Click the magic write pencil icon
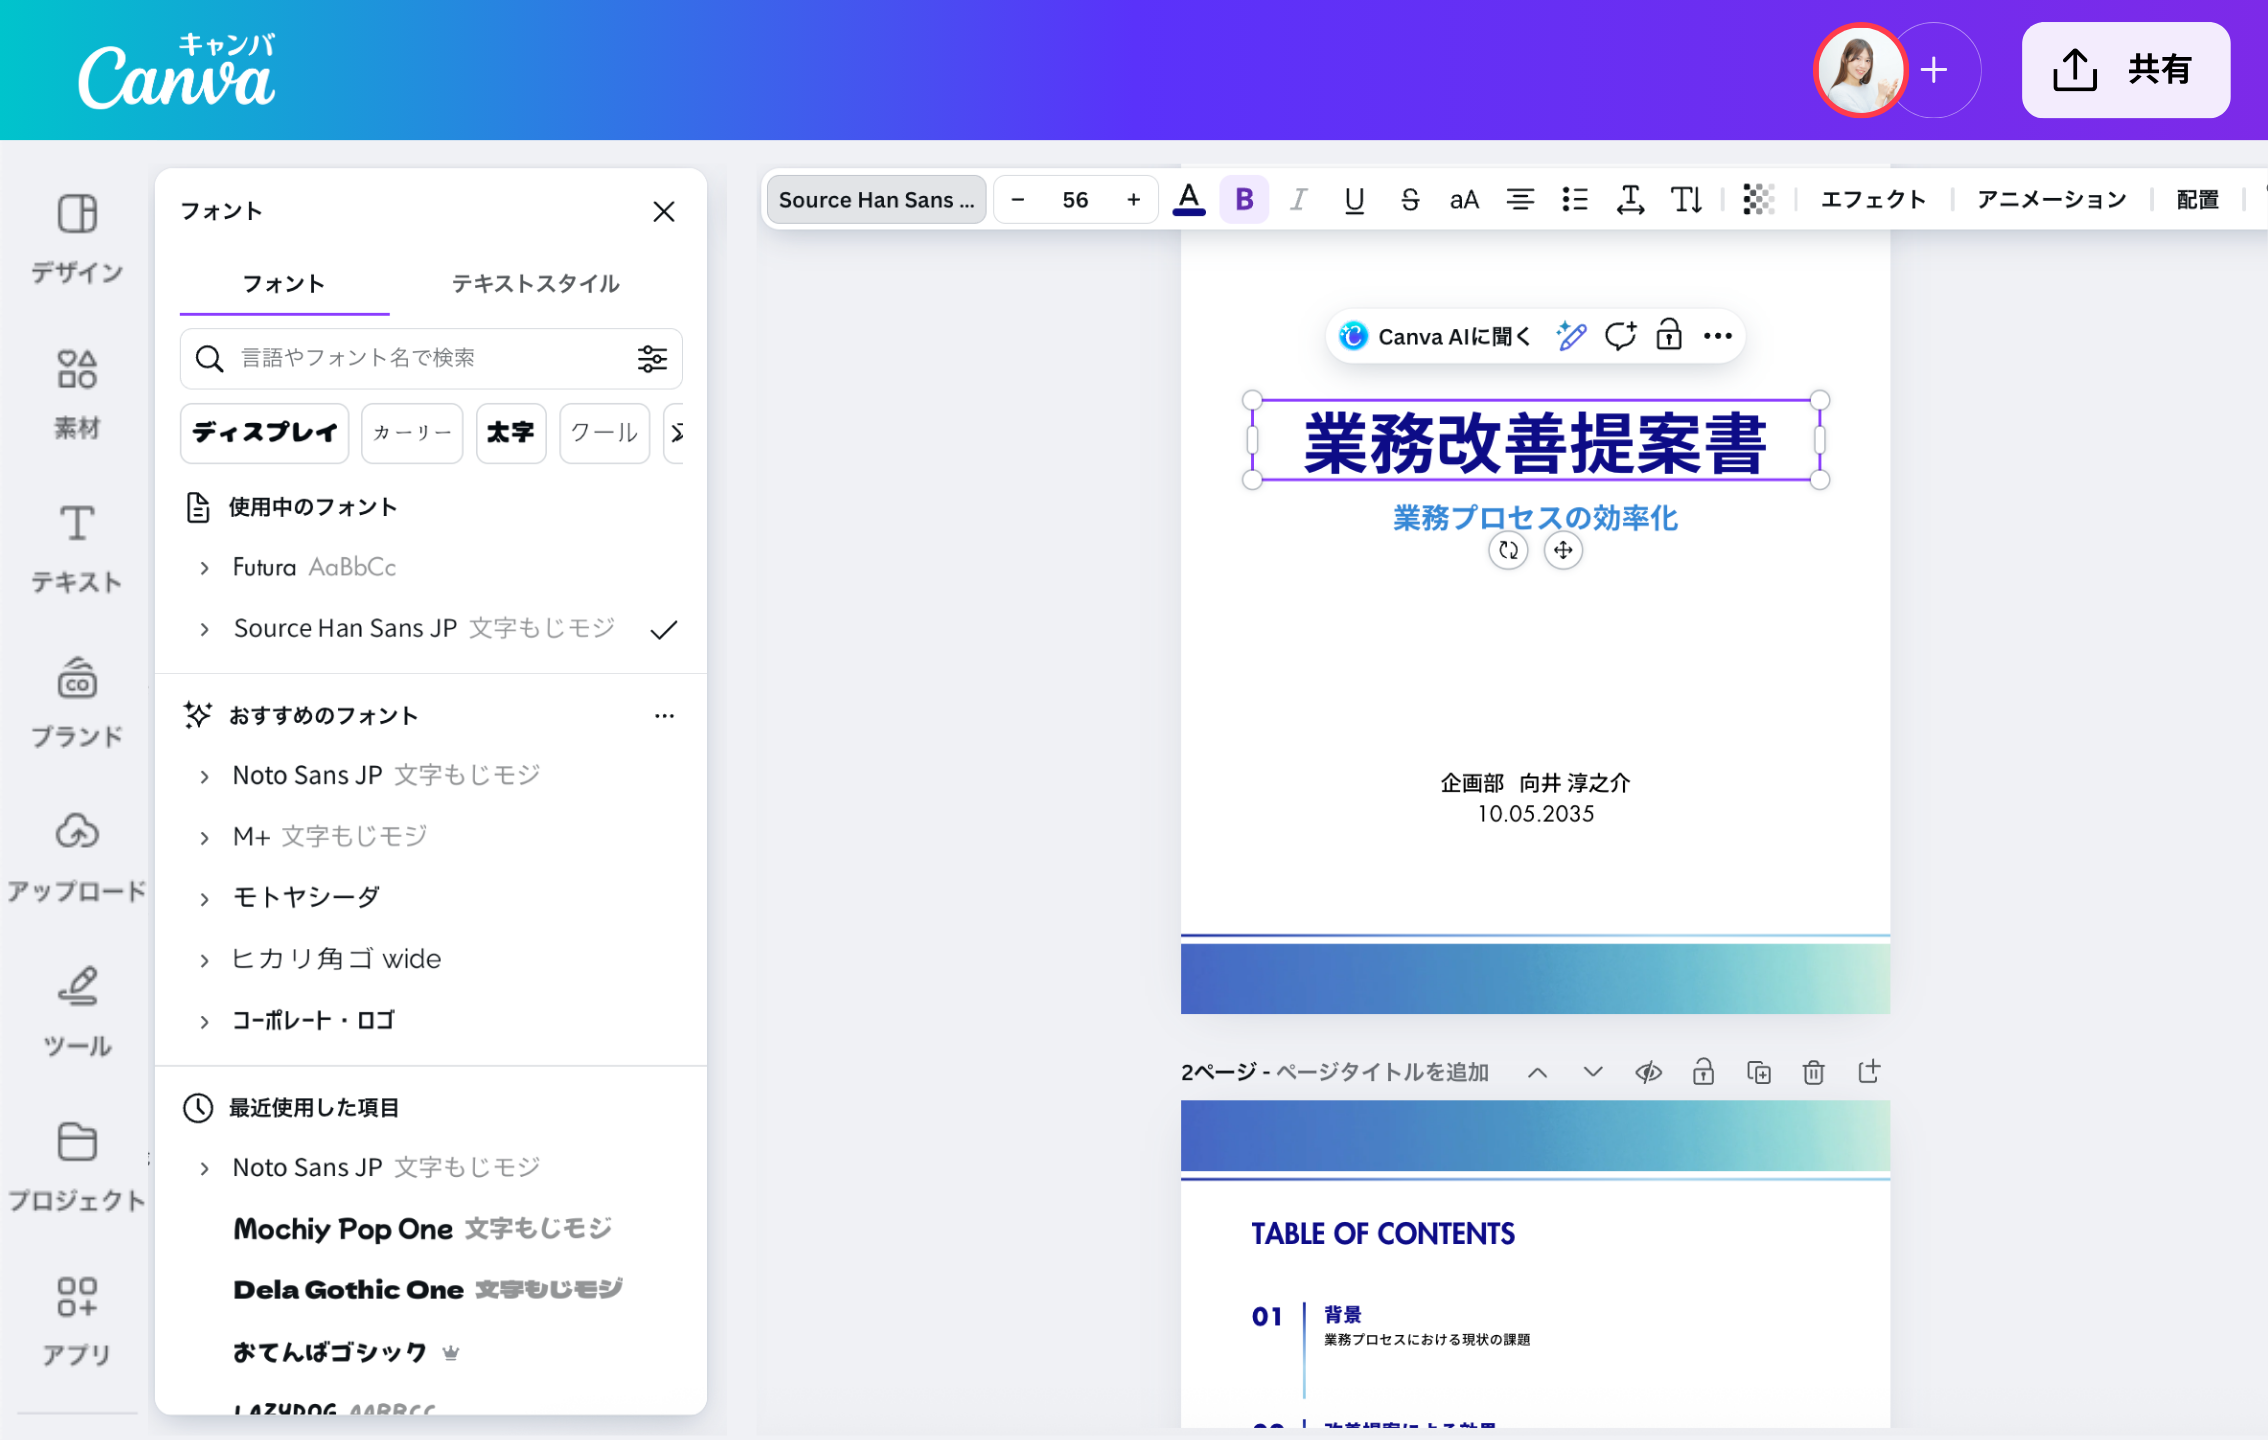Screen dimensions: 2268x1440 click(x=1571, y=337)
